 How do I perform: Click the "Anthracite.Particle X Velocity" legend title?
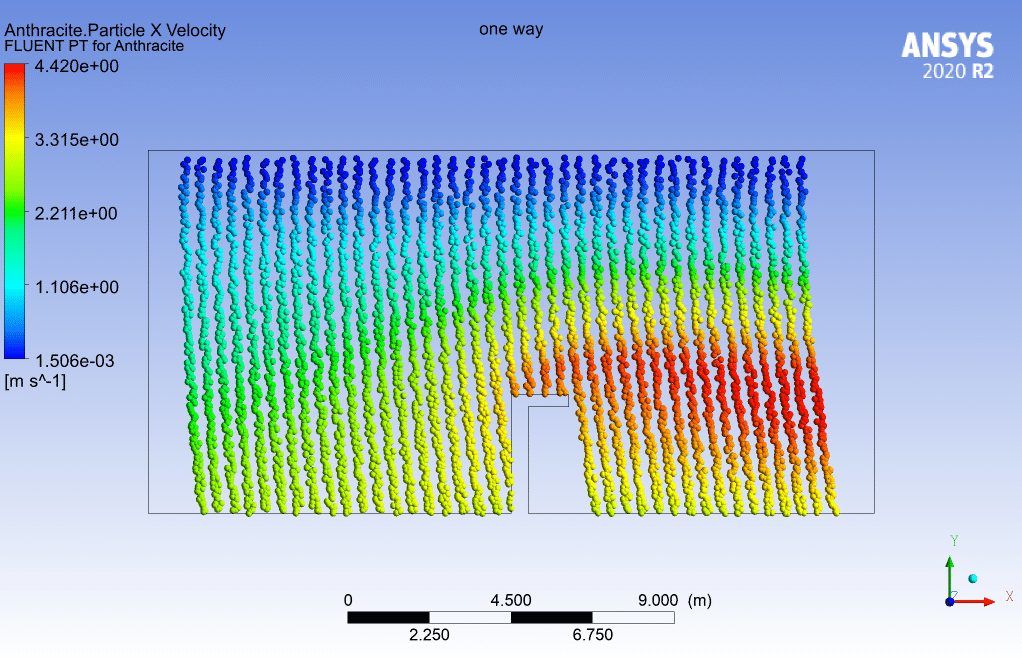click(x=115, y=30)
